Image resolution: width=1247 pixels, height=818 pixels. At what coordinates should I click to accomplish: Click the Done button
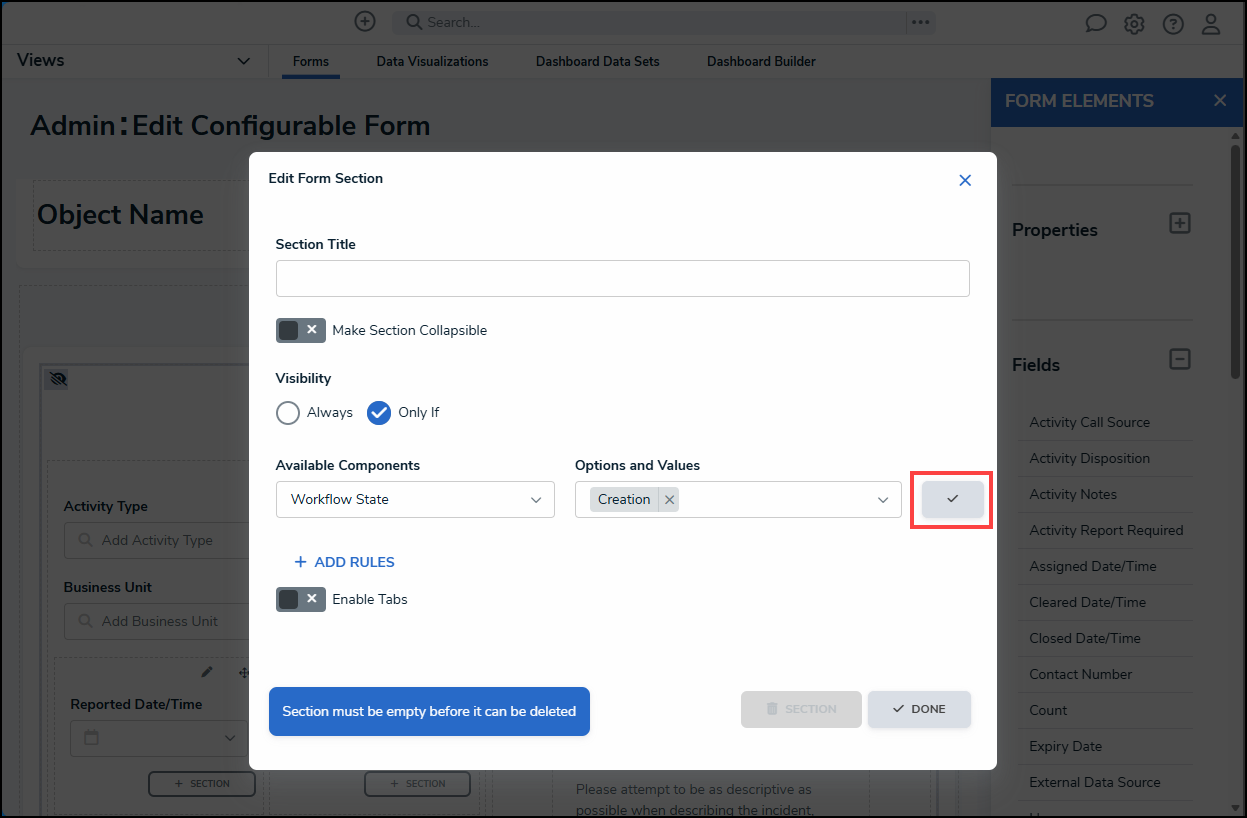point(919,709)
